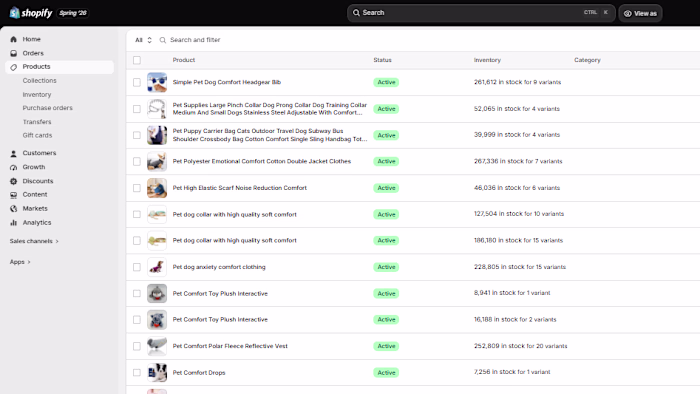Screen dimensions: 700x394
Task: Open Pet dog anxiety comfort clothing product
Action: [x=219, y=267]
